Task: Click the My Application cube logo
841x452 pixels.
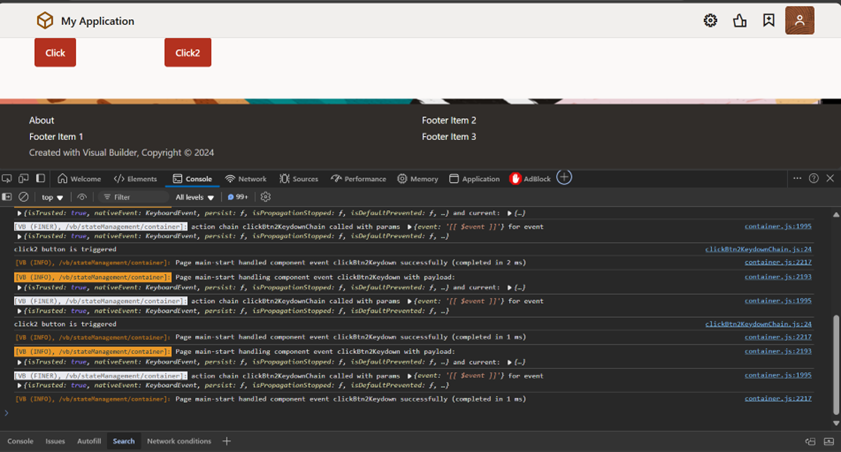Action: (45, 21)
